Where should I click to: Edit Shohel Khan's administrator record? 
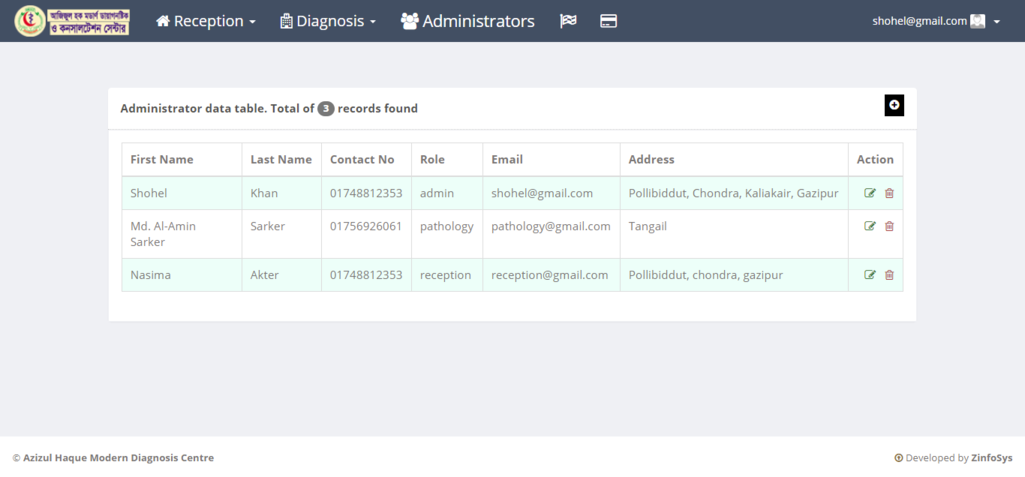point(870,193)
